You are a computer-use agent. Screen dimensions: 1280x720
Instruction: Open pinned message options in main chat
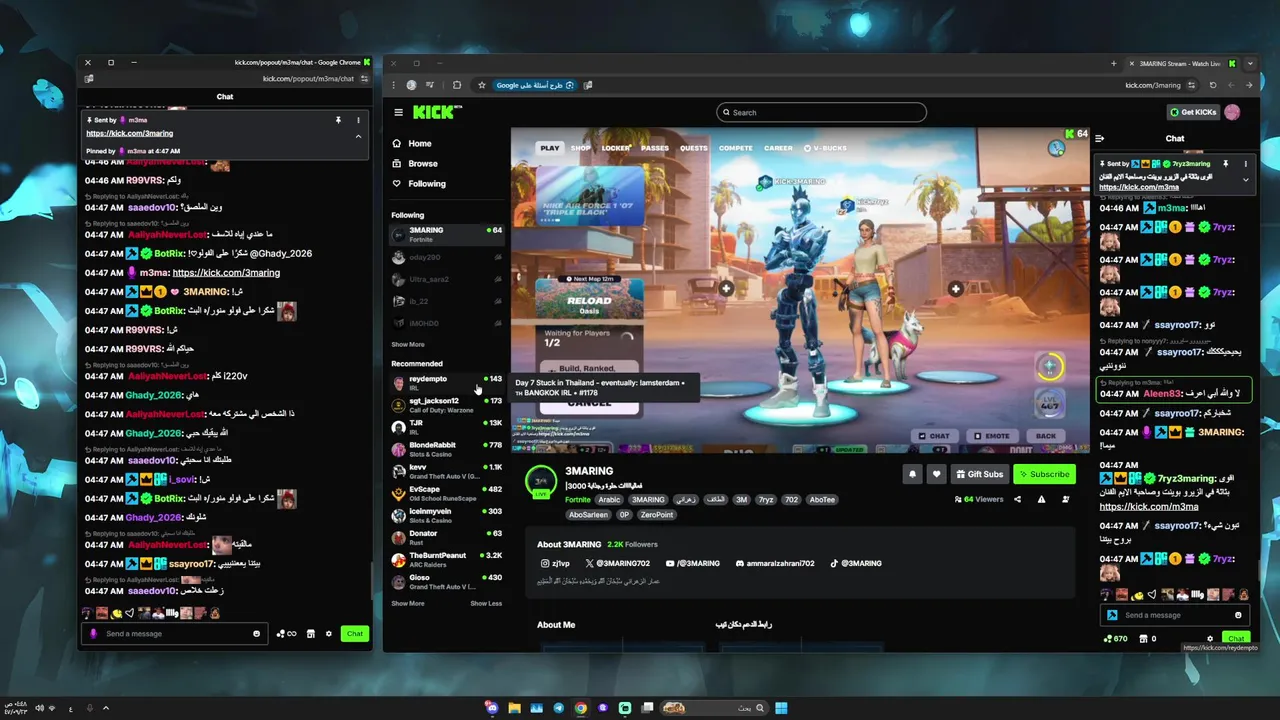(x=1245, y=164)
